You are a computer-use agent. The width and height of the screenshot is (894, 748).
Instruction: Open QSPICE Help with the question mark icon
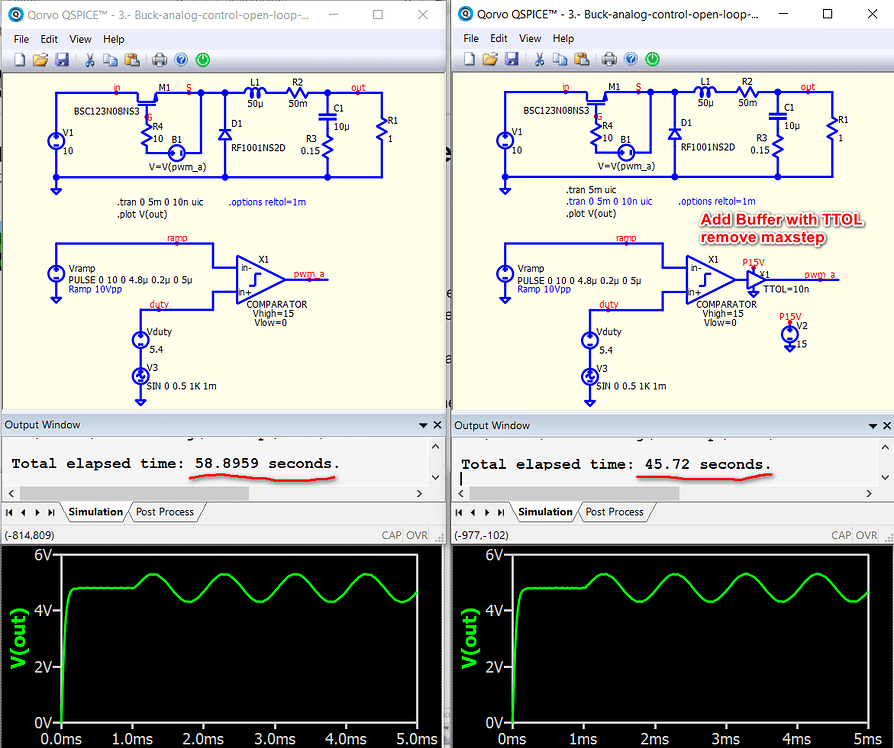[x=181, y=59]
